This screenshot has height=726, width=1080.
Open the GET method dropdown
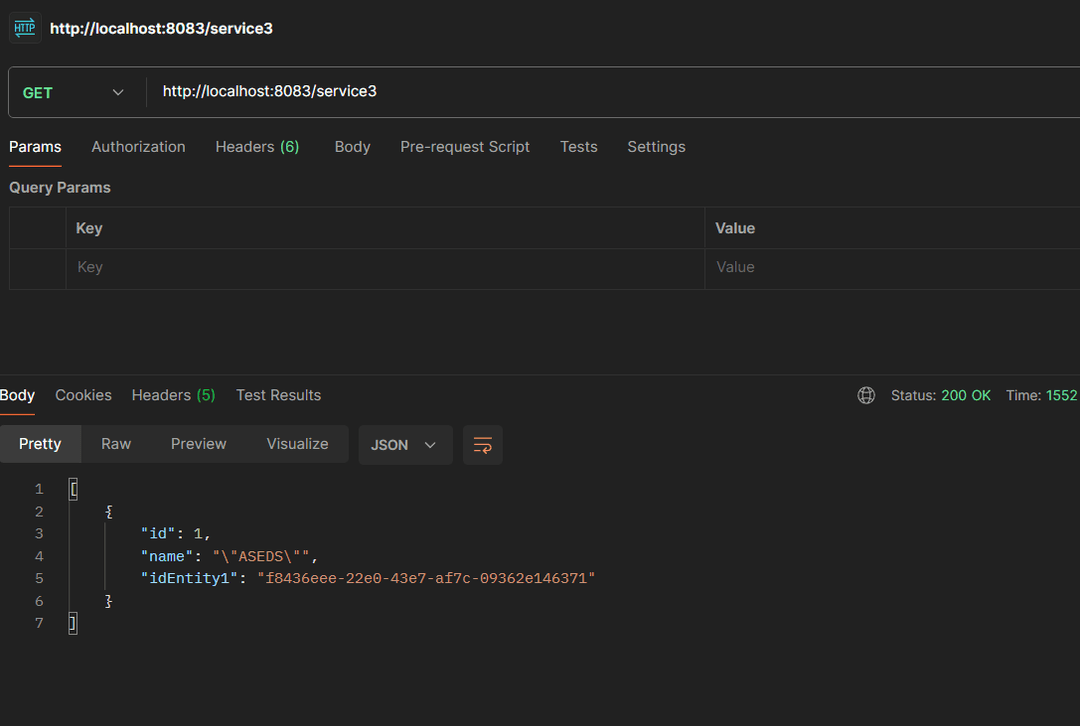coord(75,92)
